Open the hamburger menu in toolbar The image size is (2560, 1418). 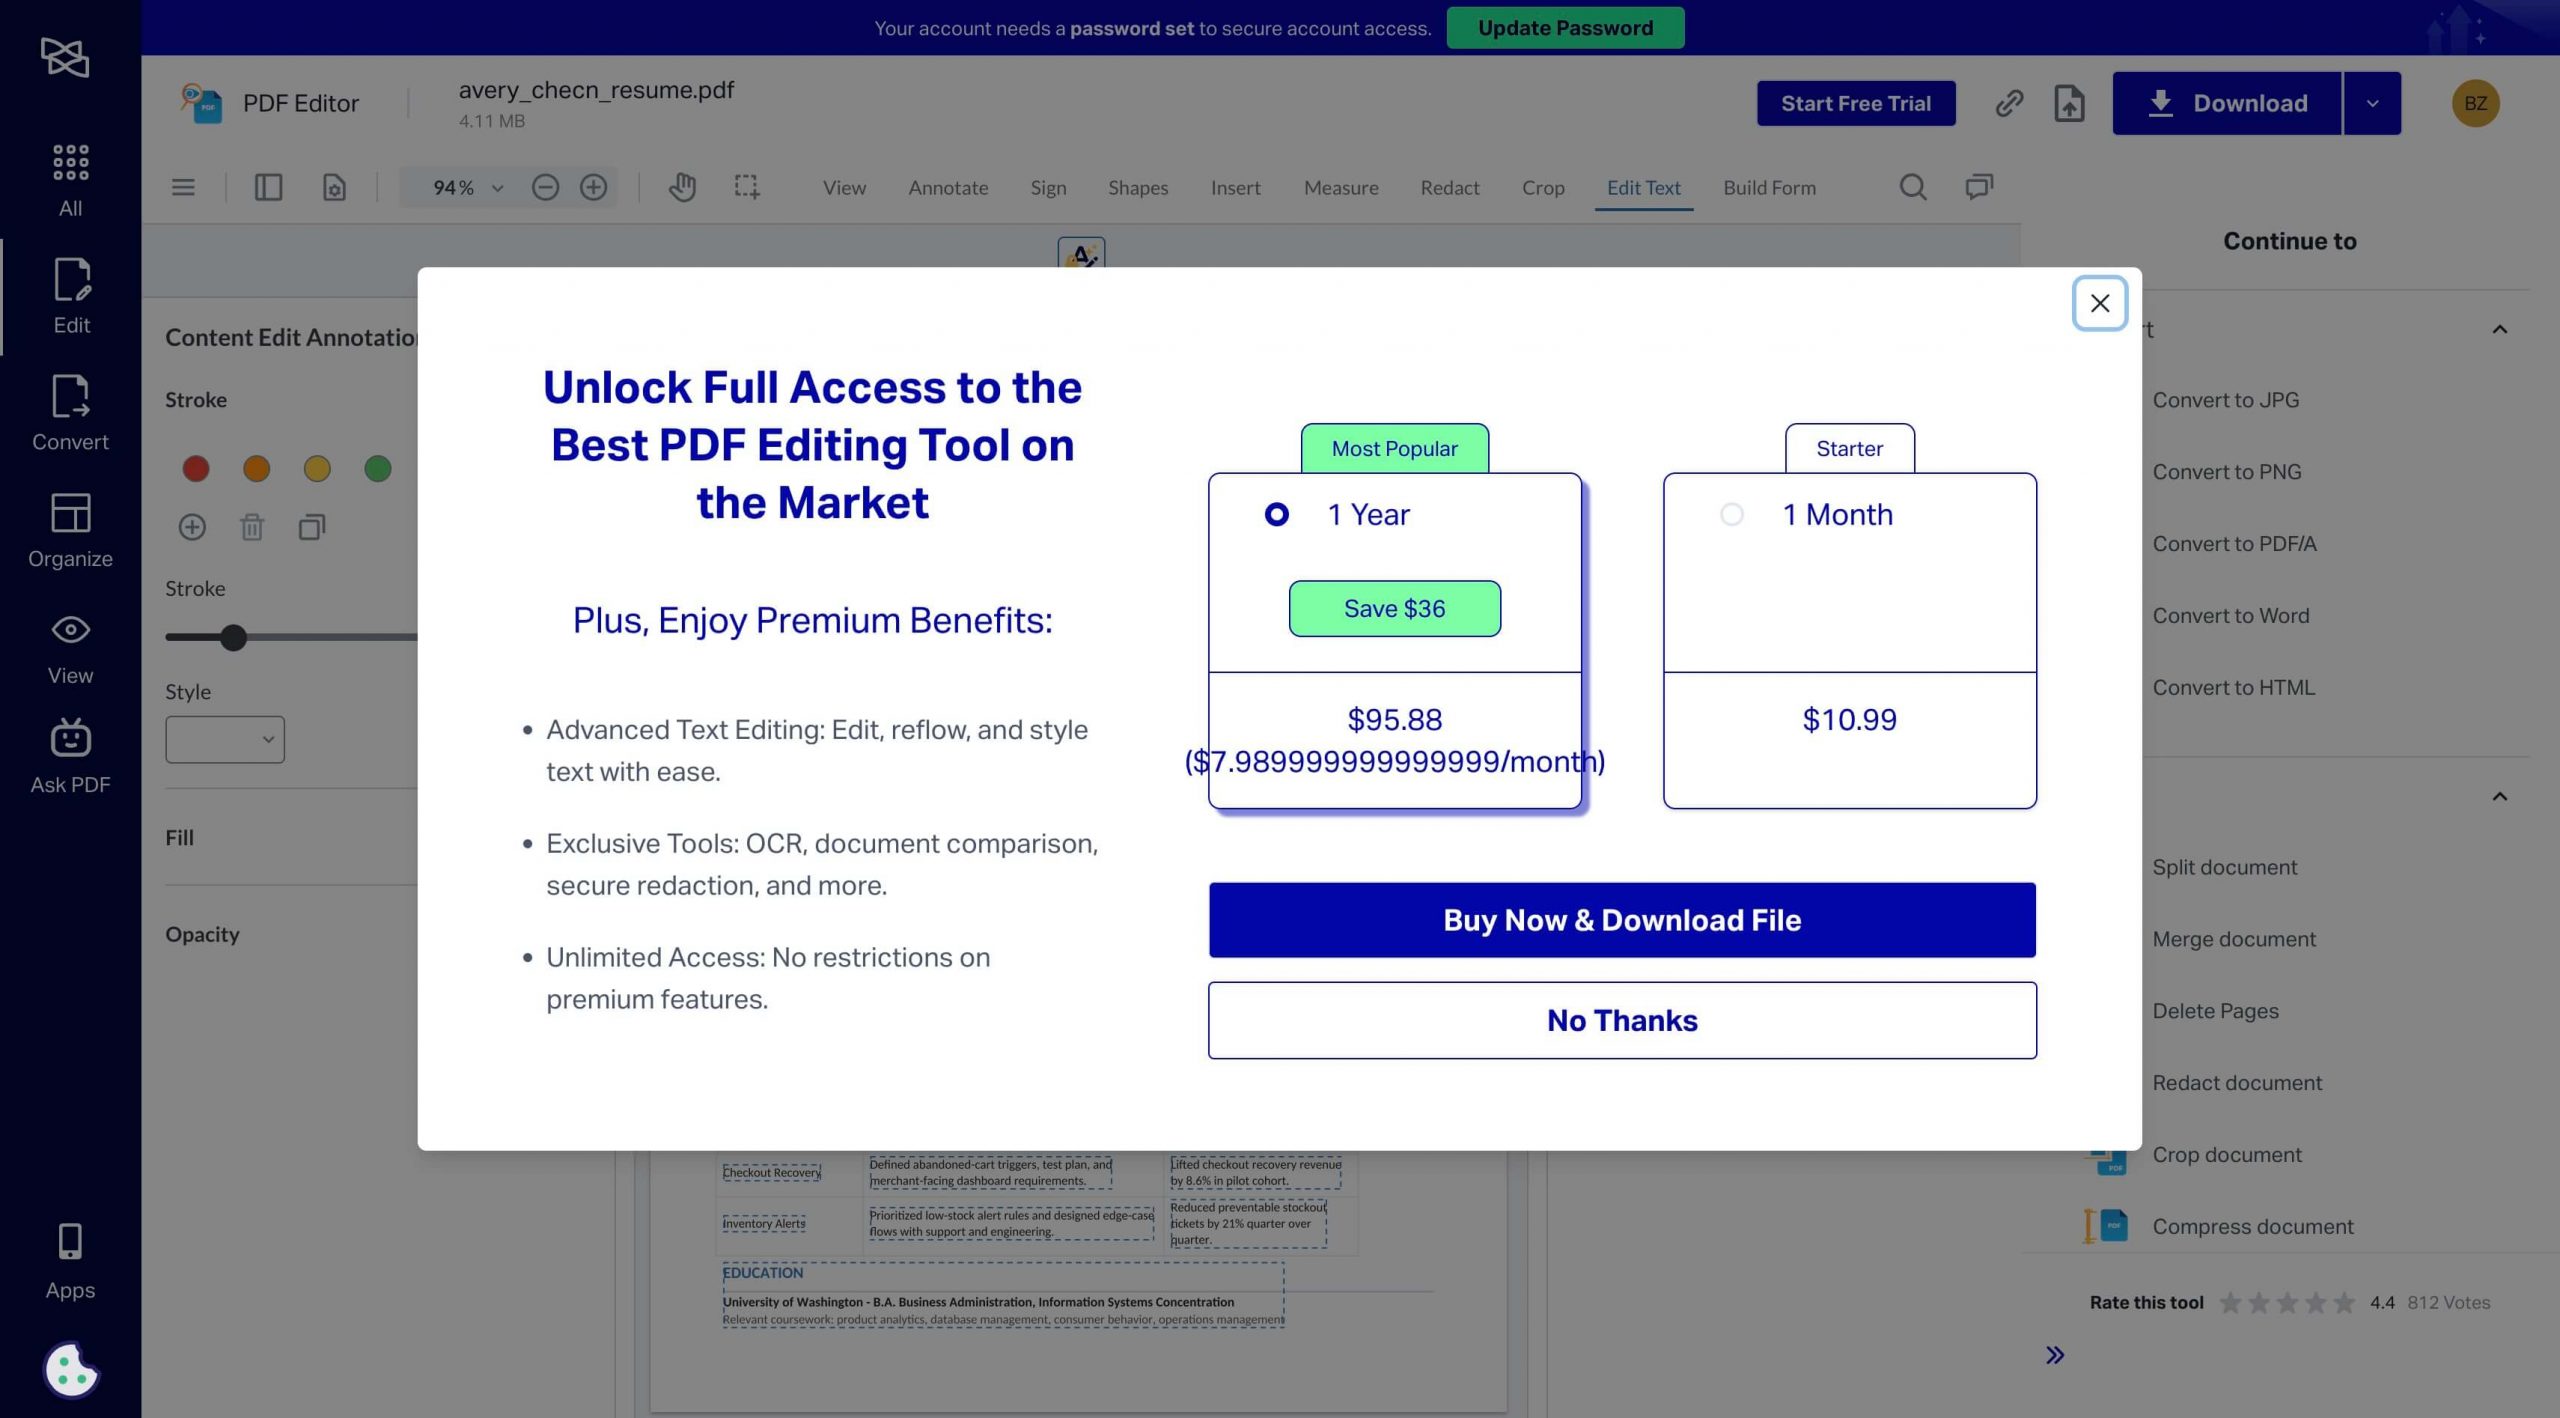click(183, 187)
